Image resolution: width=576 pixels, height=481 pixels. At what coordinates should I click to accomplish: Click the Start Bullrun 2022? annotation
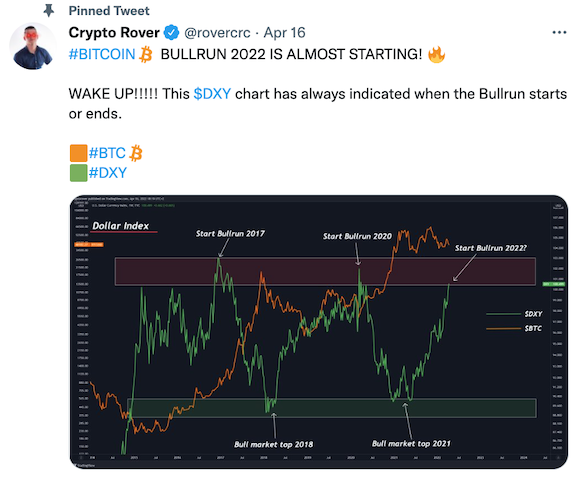pos(491,248)
